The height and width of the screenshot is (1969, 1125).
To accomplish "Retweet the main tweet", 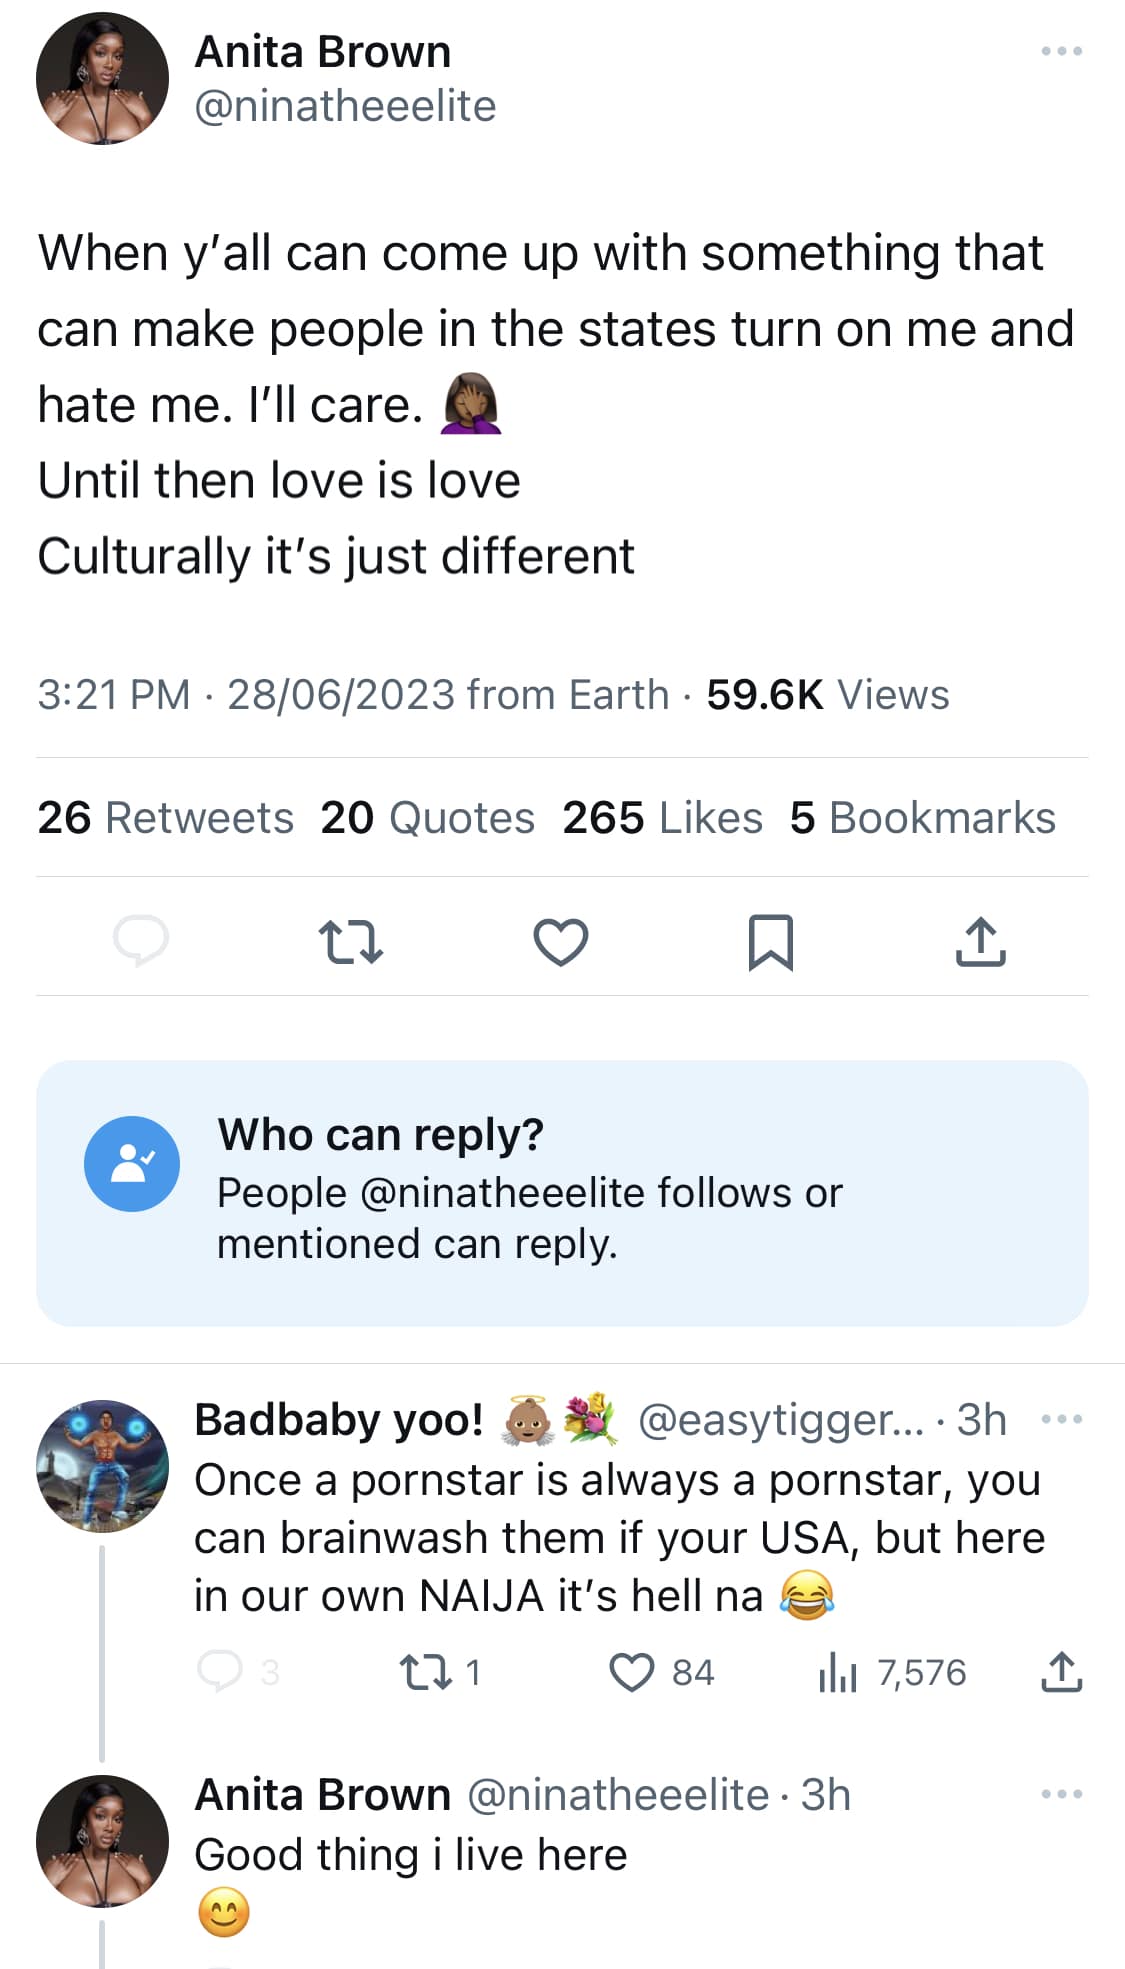I will tap(350, 942).
